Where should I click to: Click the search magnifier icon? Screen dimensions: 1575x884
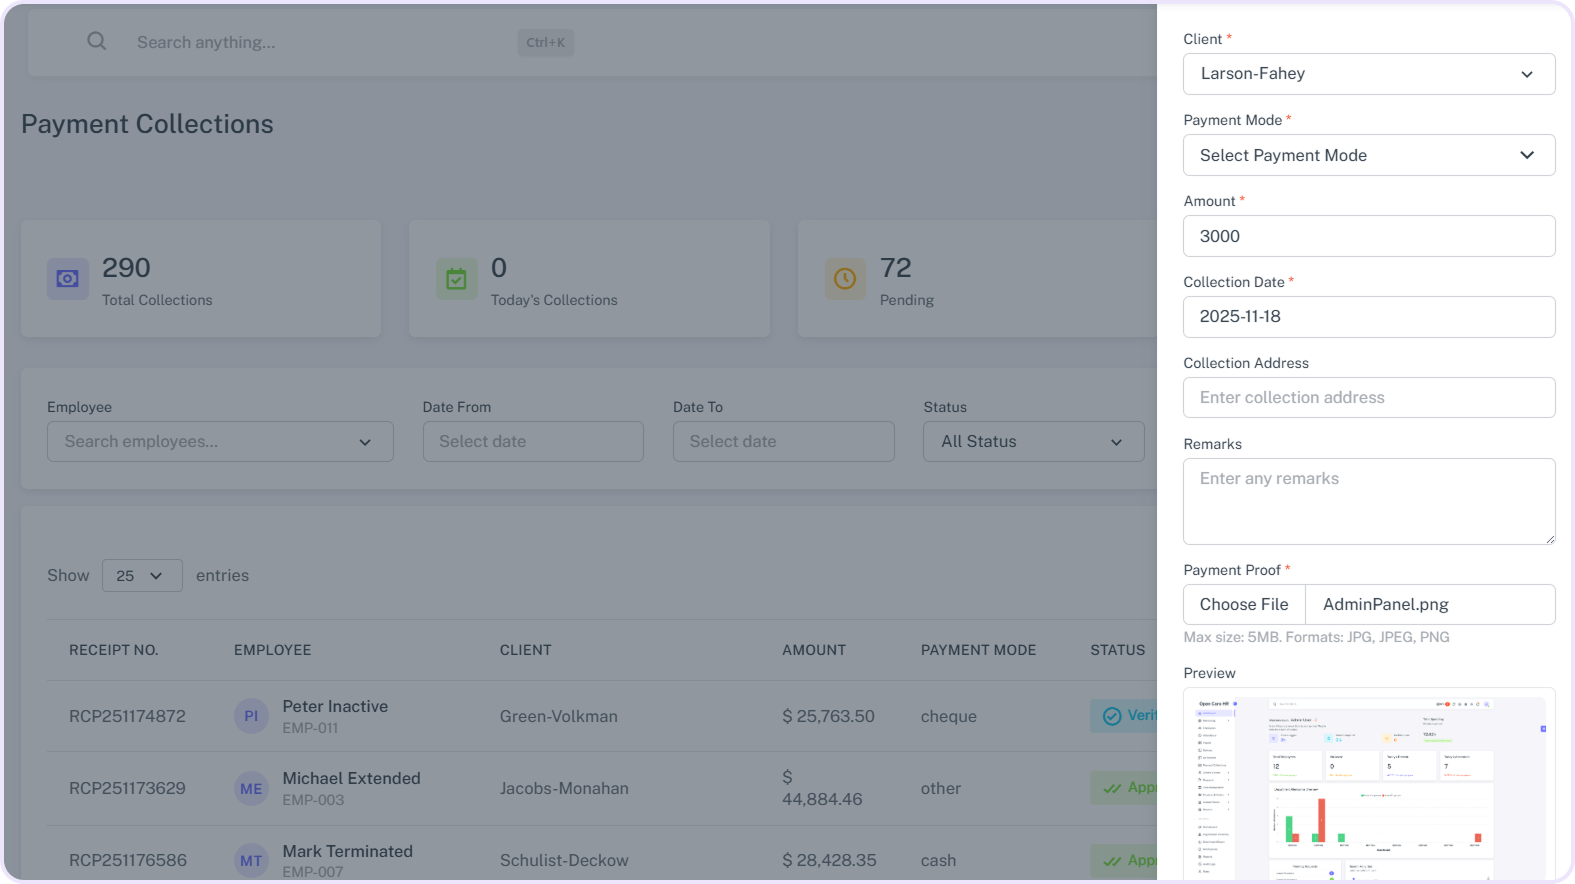click(97, 42)
